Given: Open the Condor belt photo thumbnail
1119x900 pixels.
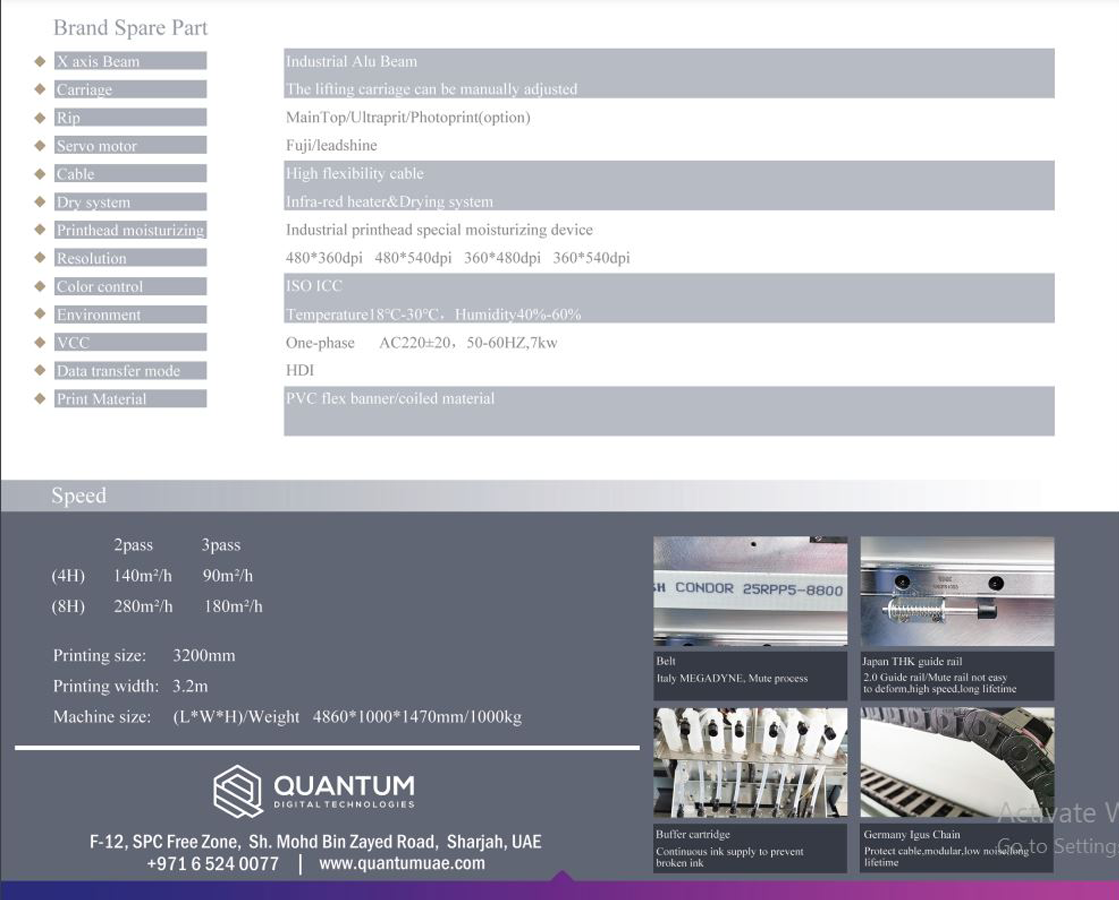Looking at the screenshot, I should coord(750,591).
